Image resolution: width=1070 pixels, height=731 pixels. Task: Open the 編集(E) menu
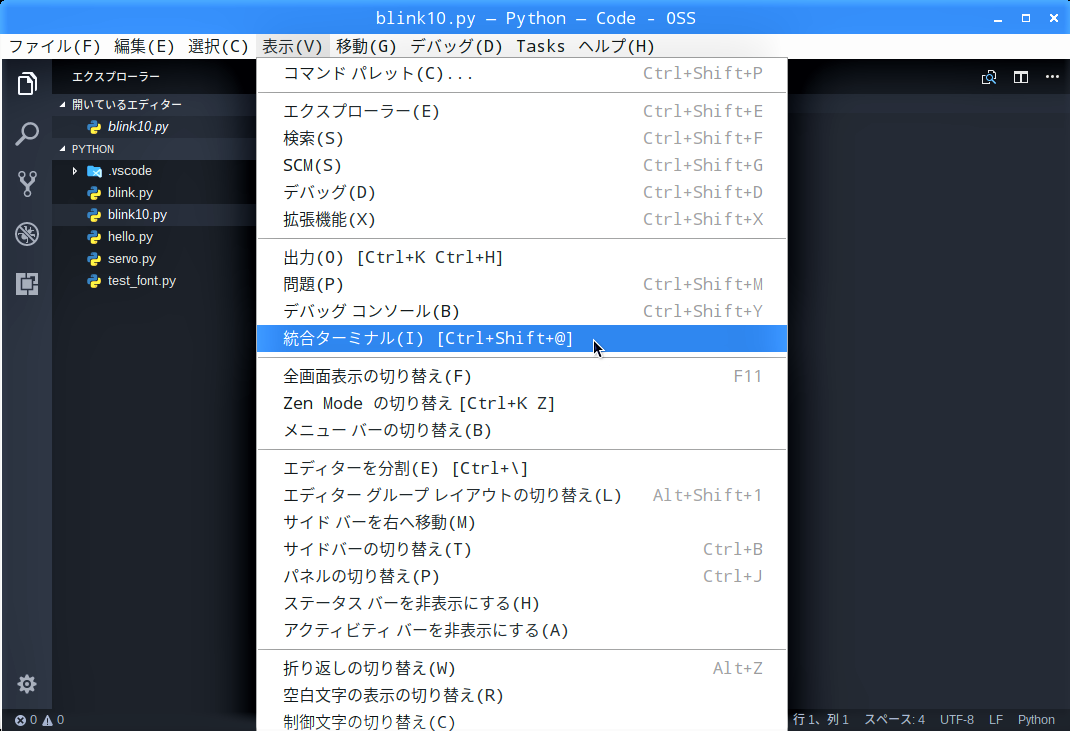click(x=144, y=46)
